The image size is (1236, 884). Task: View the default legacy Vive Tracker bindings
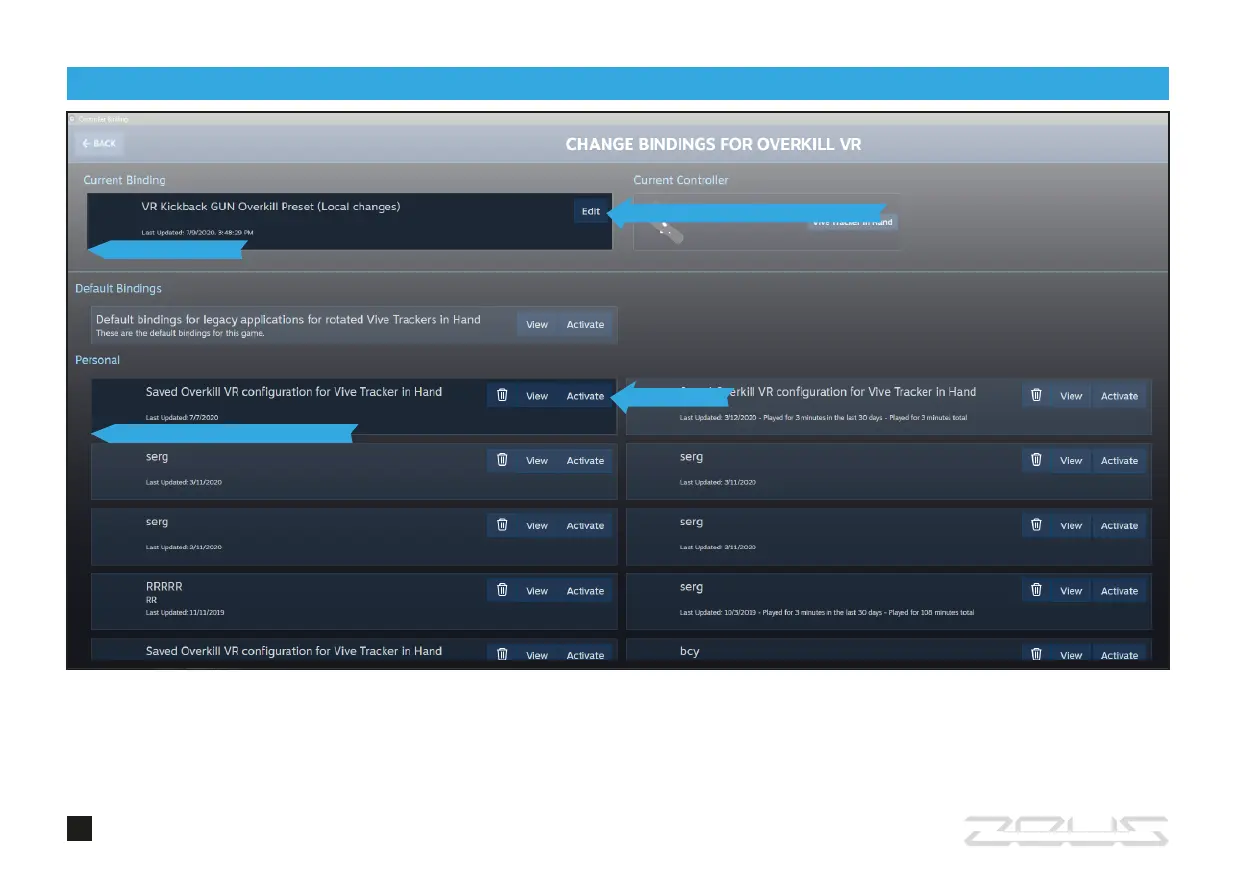click(537, 324)
